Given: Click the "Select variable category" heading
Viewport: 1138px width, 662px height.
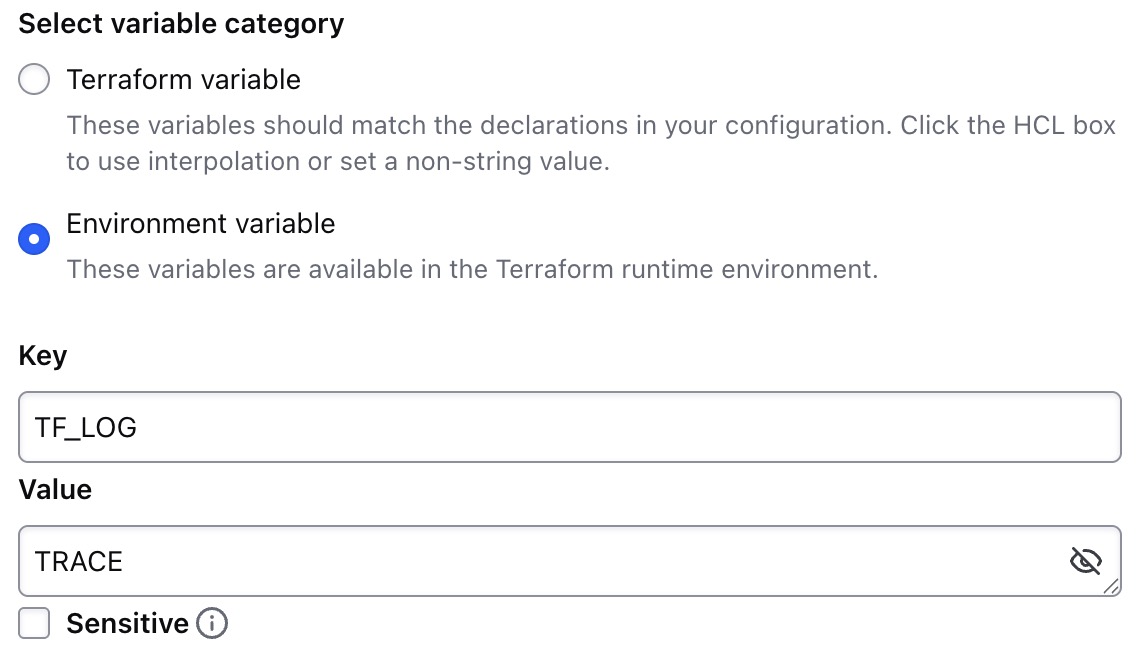Looking at the screenshot, I should coord(181,24).
